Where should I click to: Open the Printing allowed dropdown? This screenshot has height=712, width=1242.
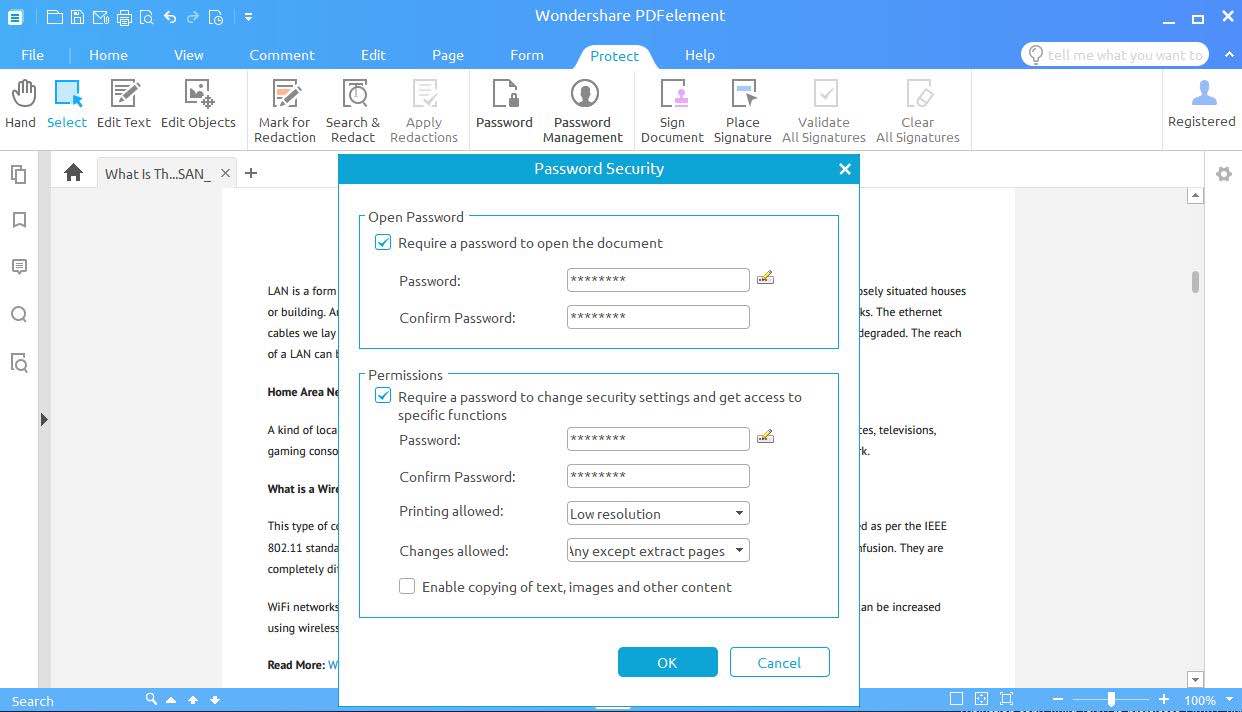click(x=658, y=514)
